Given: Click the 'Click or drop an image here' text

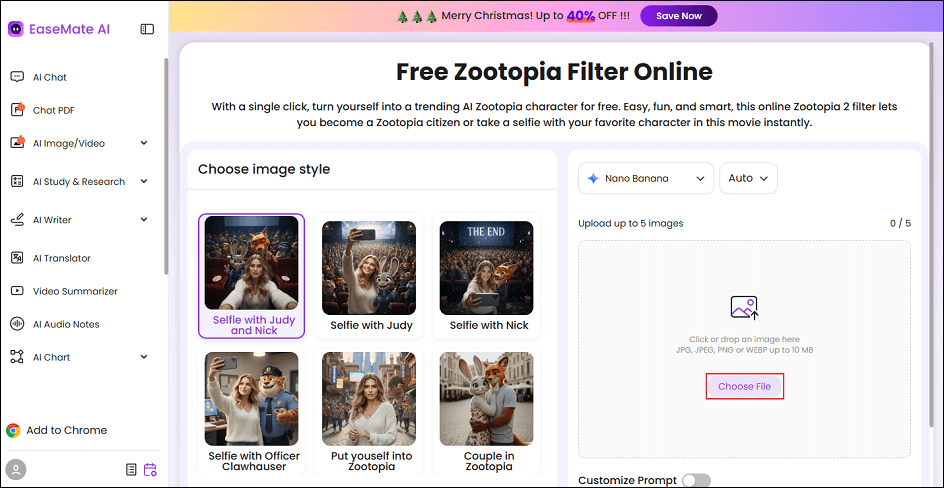Looking at the screenshot, I should click(744, 339).
